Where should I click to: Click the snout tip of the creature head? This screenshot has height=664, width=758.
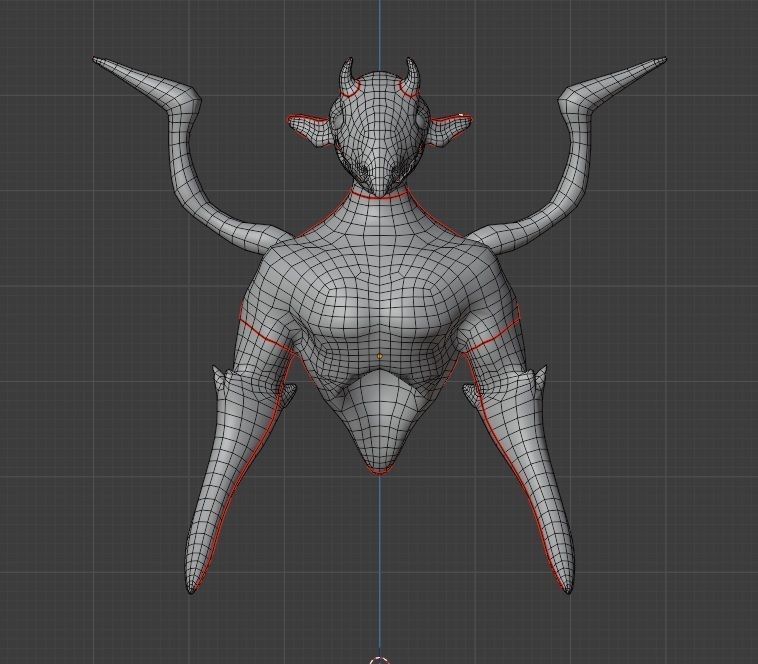tap(379, 189)
